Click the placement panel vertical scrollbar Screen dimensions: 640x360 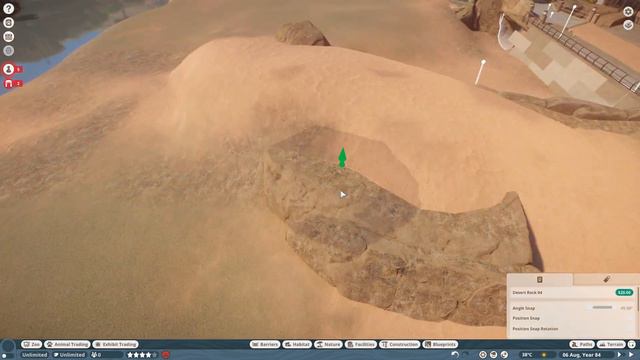638,298
